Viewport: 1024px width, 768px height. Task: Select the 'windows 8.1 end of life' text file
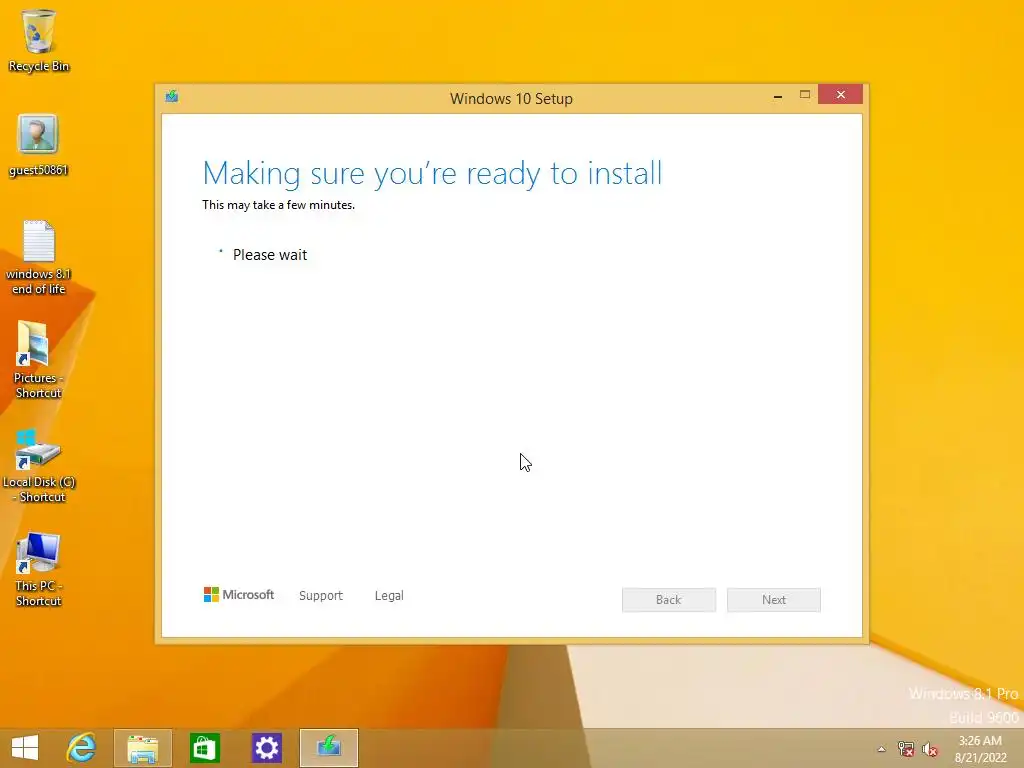click(39, 257)
